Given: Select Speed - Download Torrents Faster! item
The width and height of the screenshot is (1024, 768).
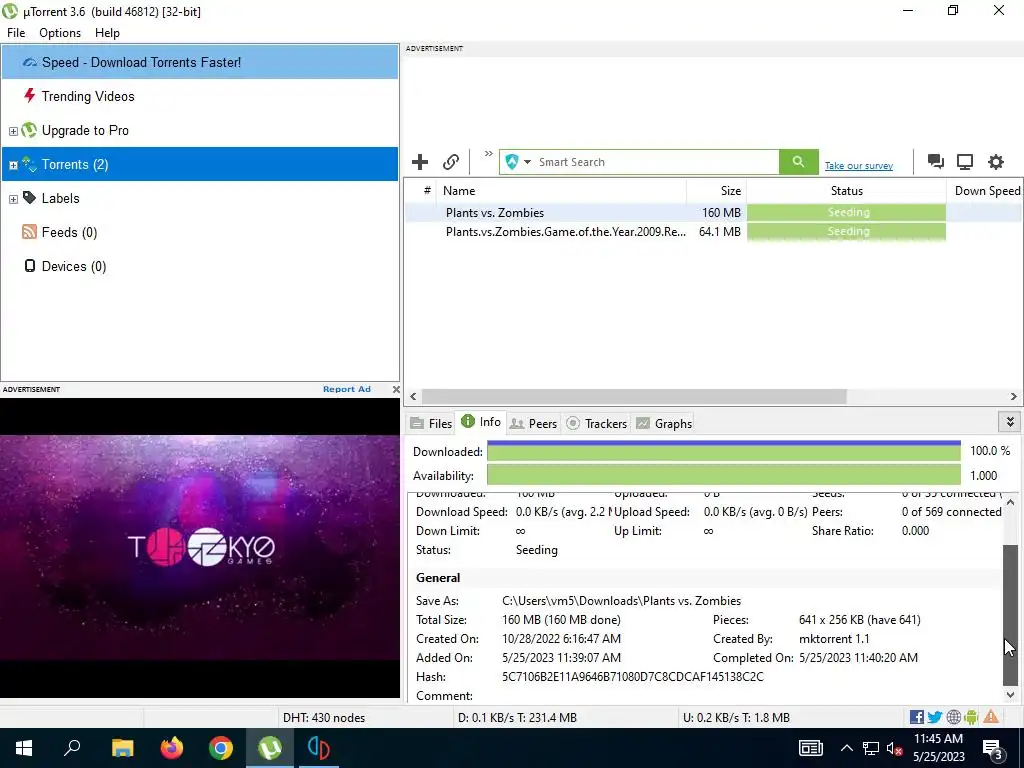Looking at the screenshot, I should (x=200, y=62).
